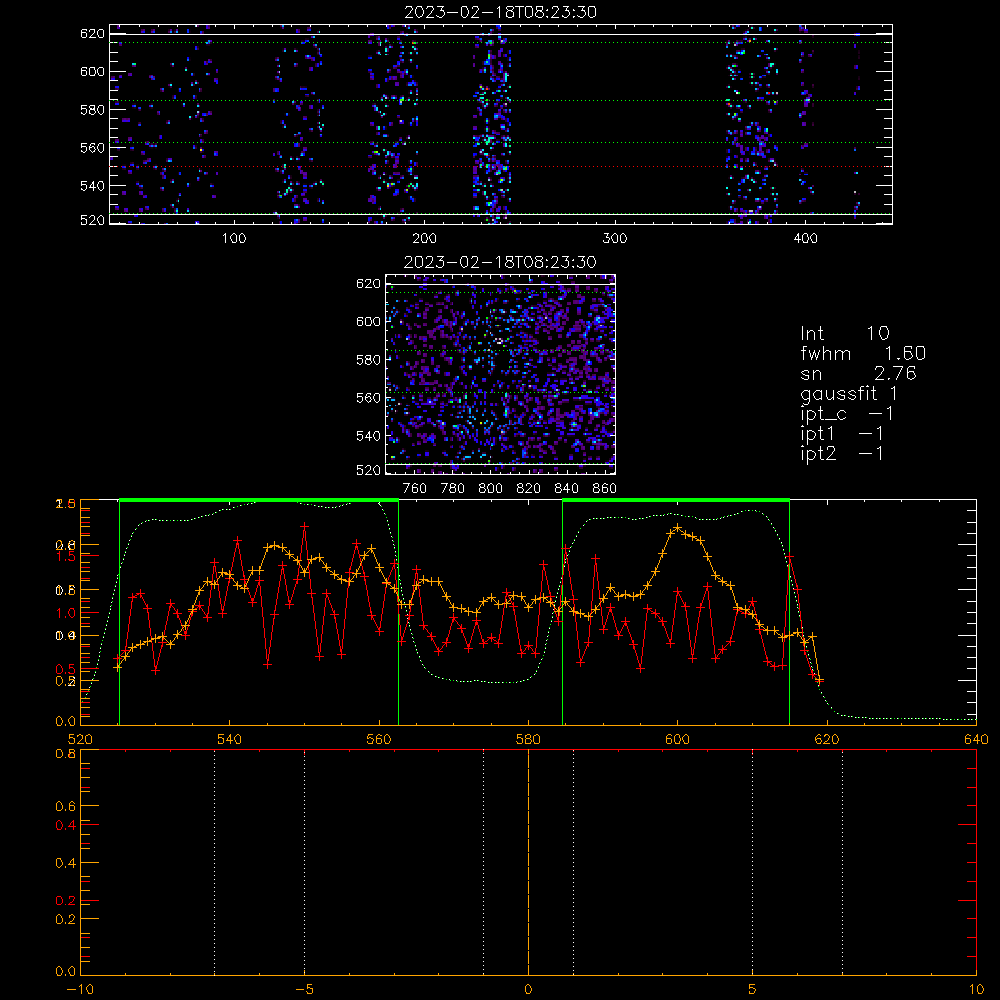The height and width of the screenshot is (1000, 1000).
Task: Click x-axis label 560 on profile plot
Action: click(x=379, y=739)
